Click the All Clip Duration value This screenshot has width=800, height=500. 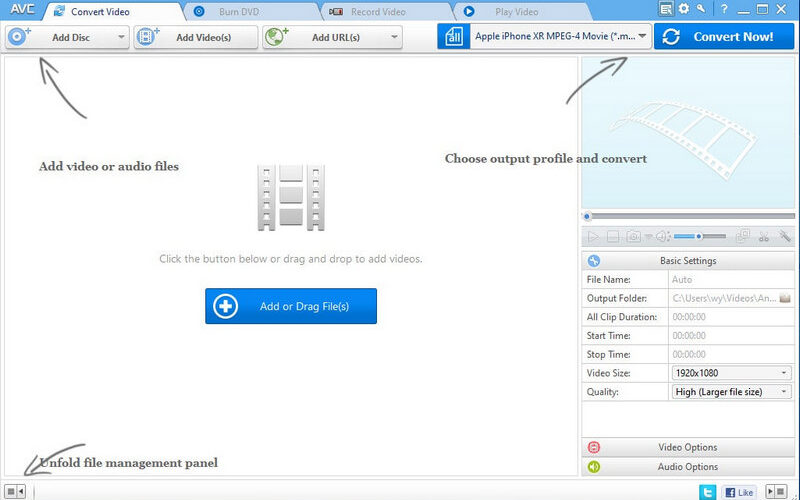(731, 317)
